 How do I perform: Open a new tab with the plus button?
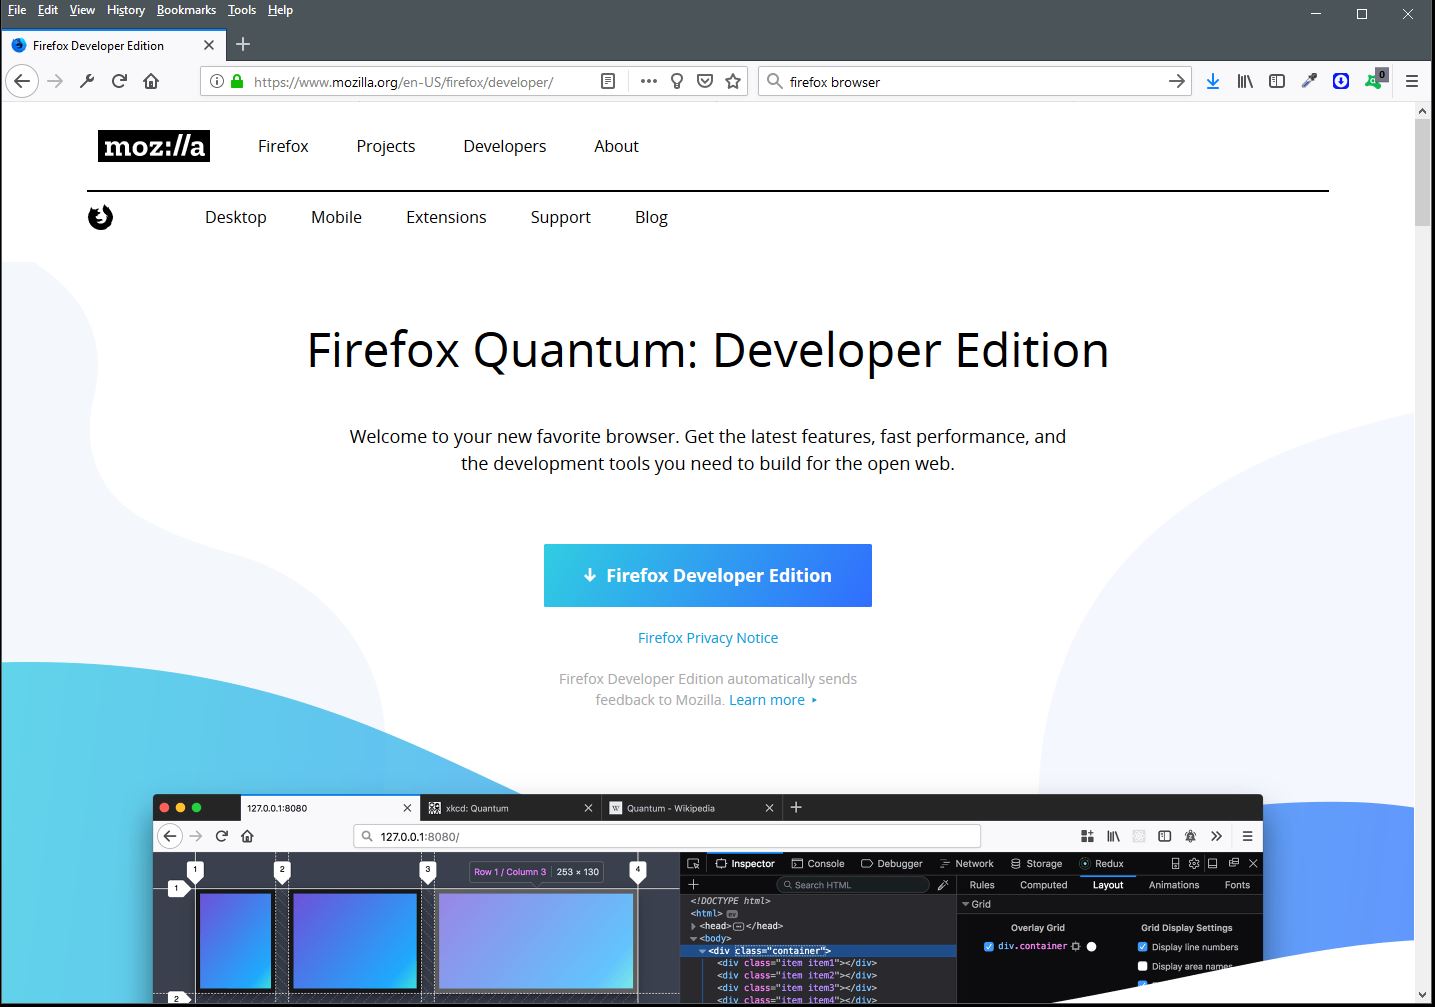(243, 44)
